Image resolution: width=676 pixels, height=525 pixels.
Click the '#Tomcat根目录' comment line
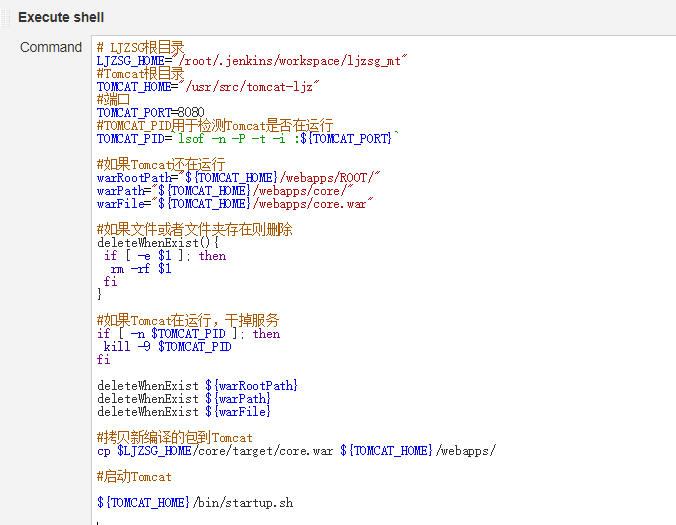tap(140, 74)
